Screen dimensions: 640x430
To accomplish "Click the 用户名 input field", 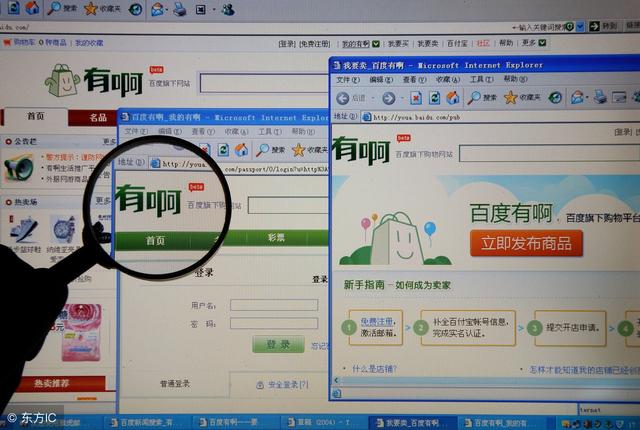I will (x=274, y=305).
